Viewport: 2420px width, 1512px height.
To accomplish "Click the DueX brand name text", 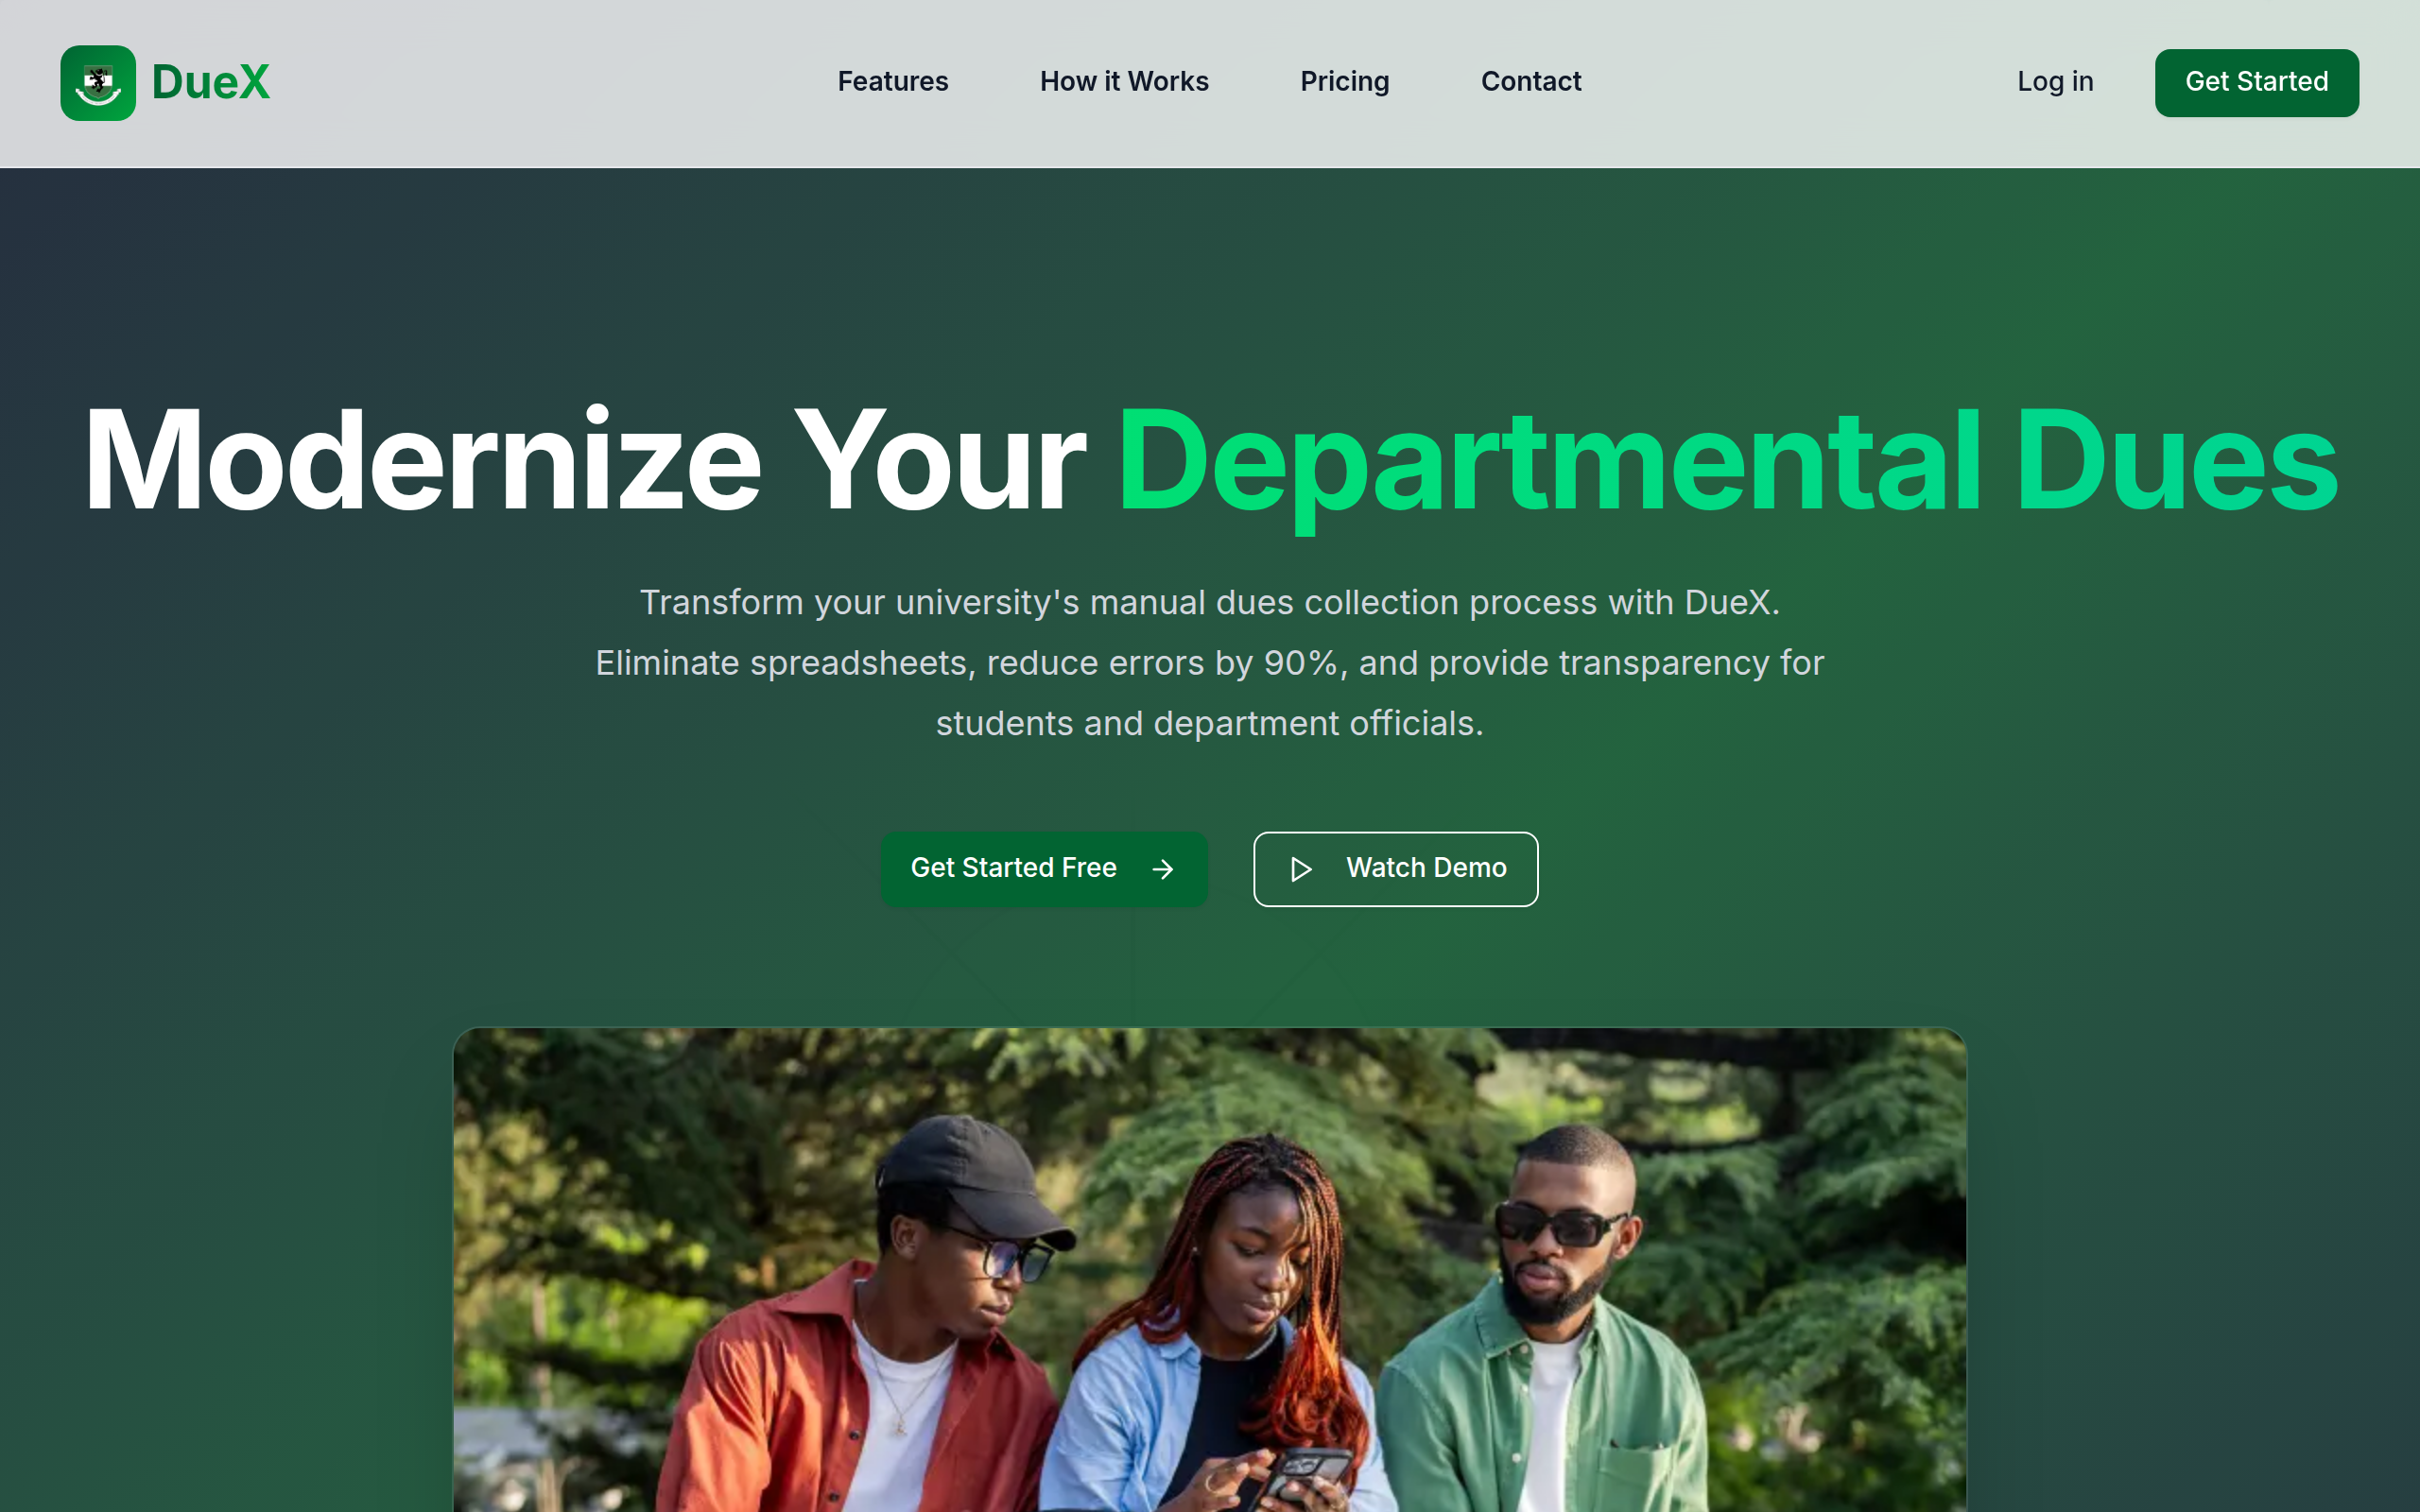I will point(210,83).
